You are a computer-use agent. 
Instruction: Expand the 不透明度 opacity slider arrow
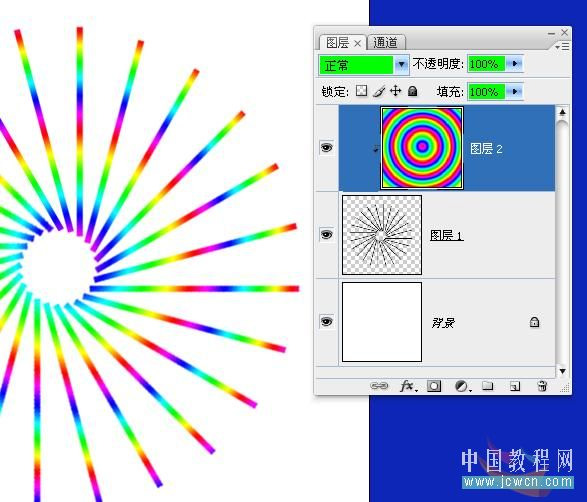[x=515, y=64]
